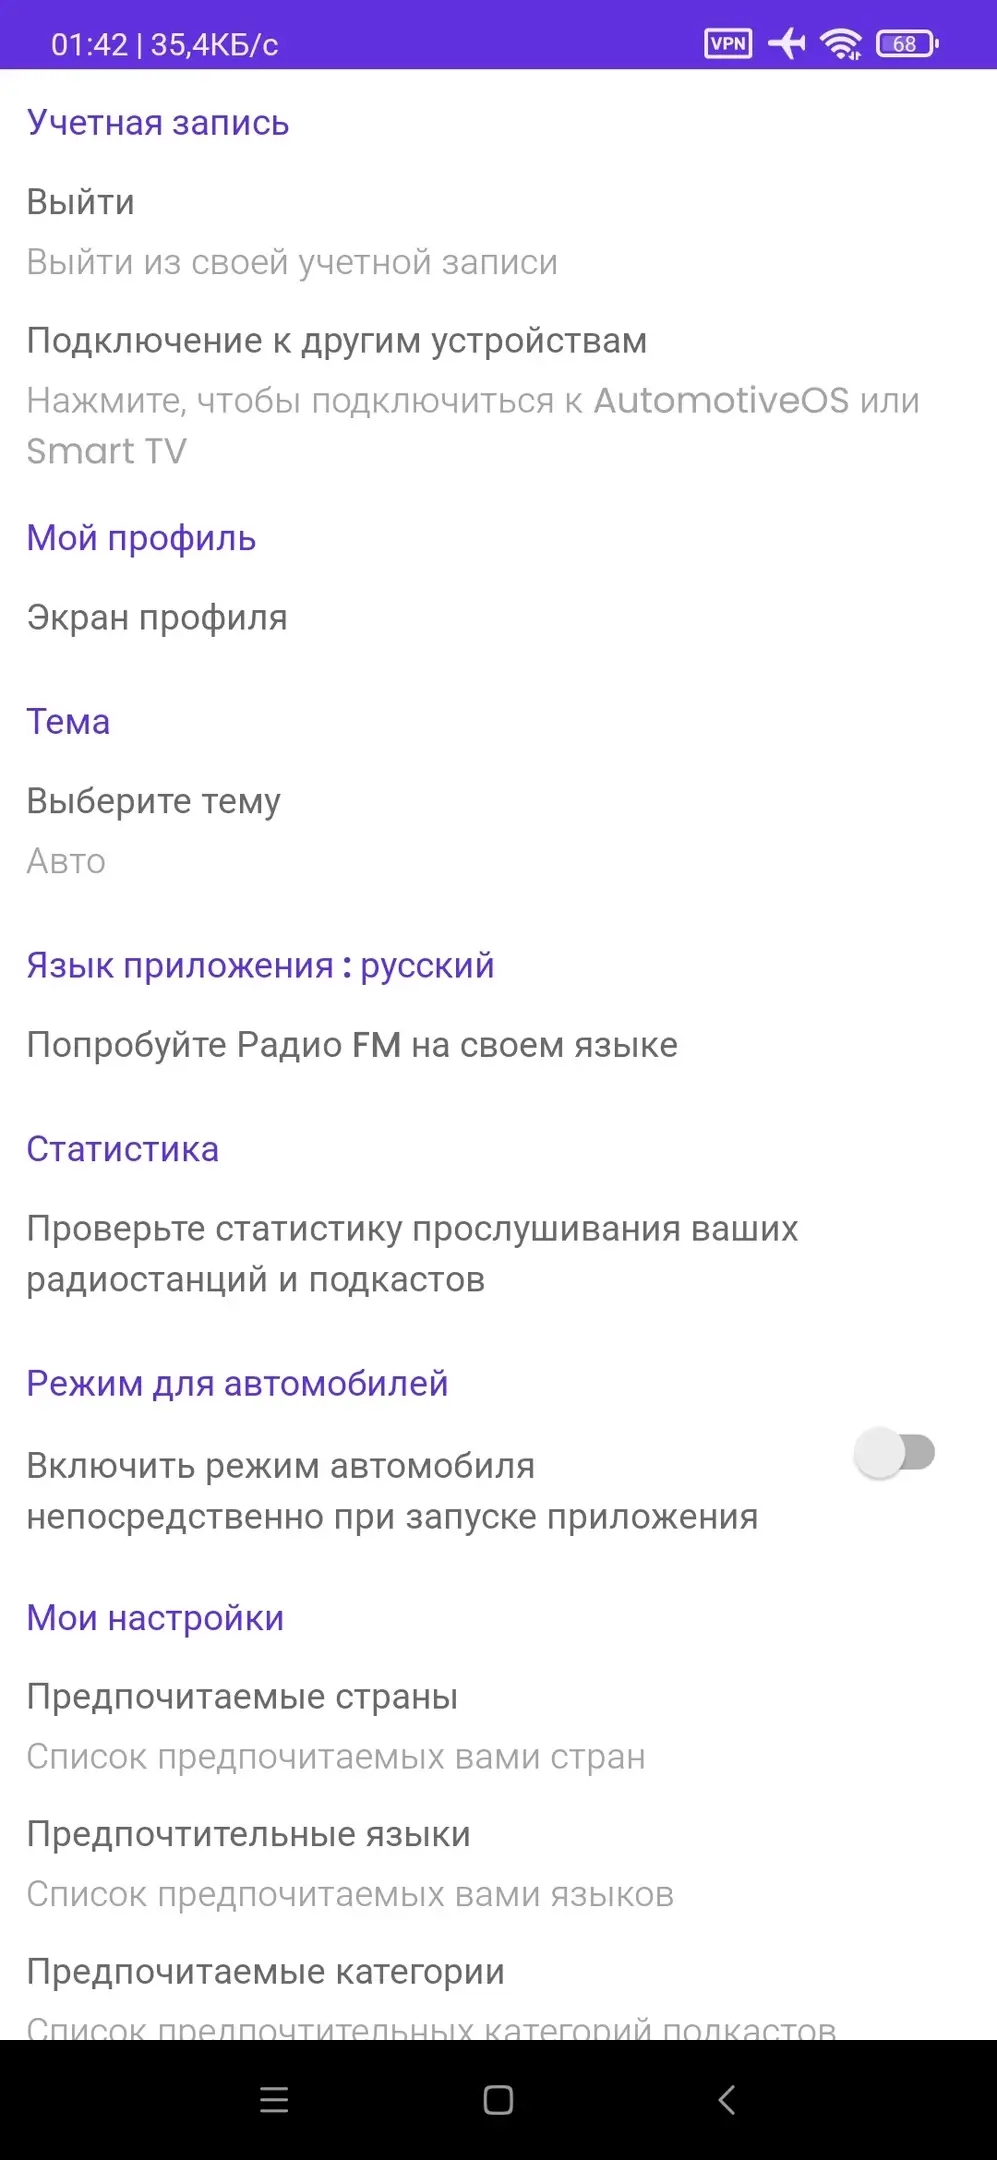Tap the Android back navigation icon
The image size is (997, 2160).
[x=727, y=2100]
